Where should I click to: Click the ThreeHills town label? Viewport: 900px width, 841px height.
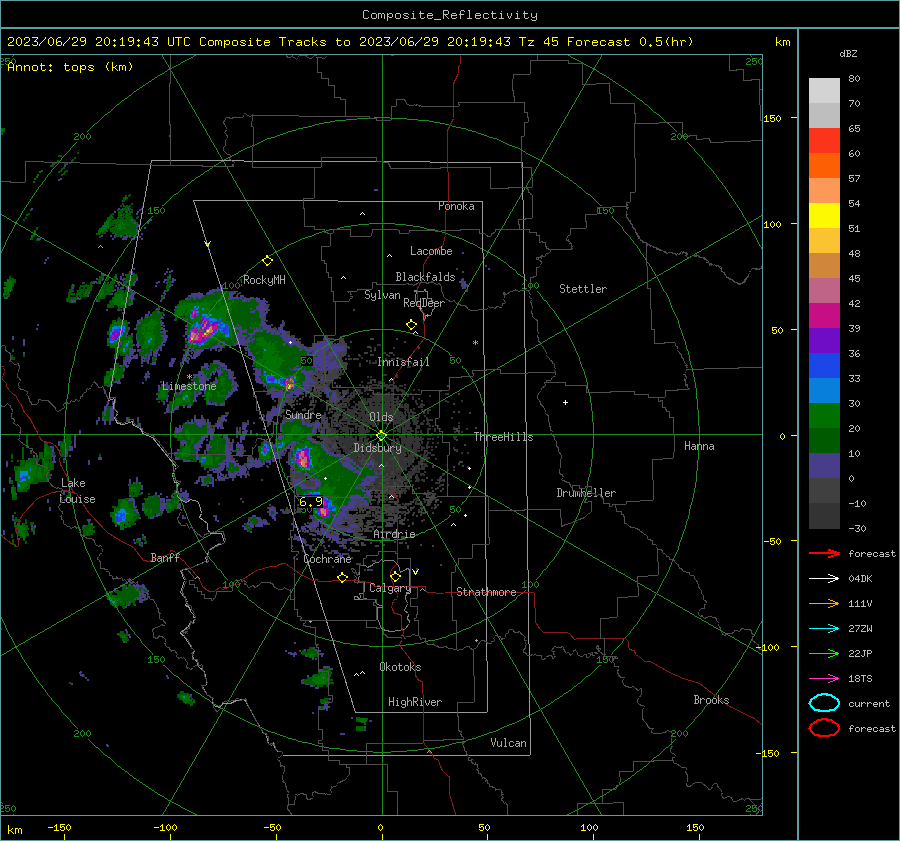pyautogui.click(x=503, y=437)
